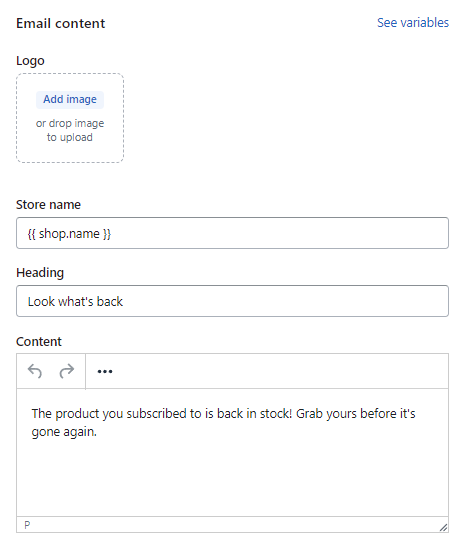Select the dashed Logo upload drop zone

tap(70, 118)
